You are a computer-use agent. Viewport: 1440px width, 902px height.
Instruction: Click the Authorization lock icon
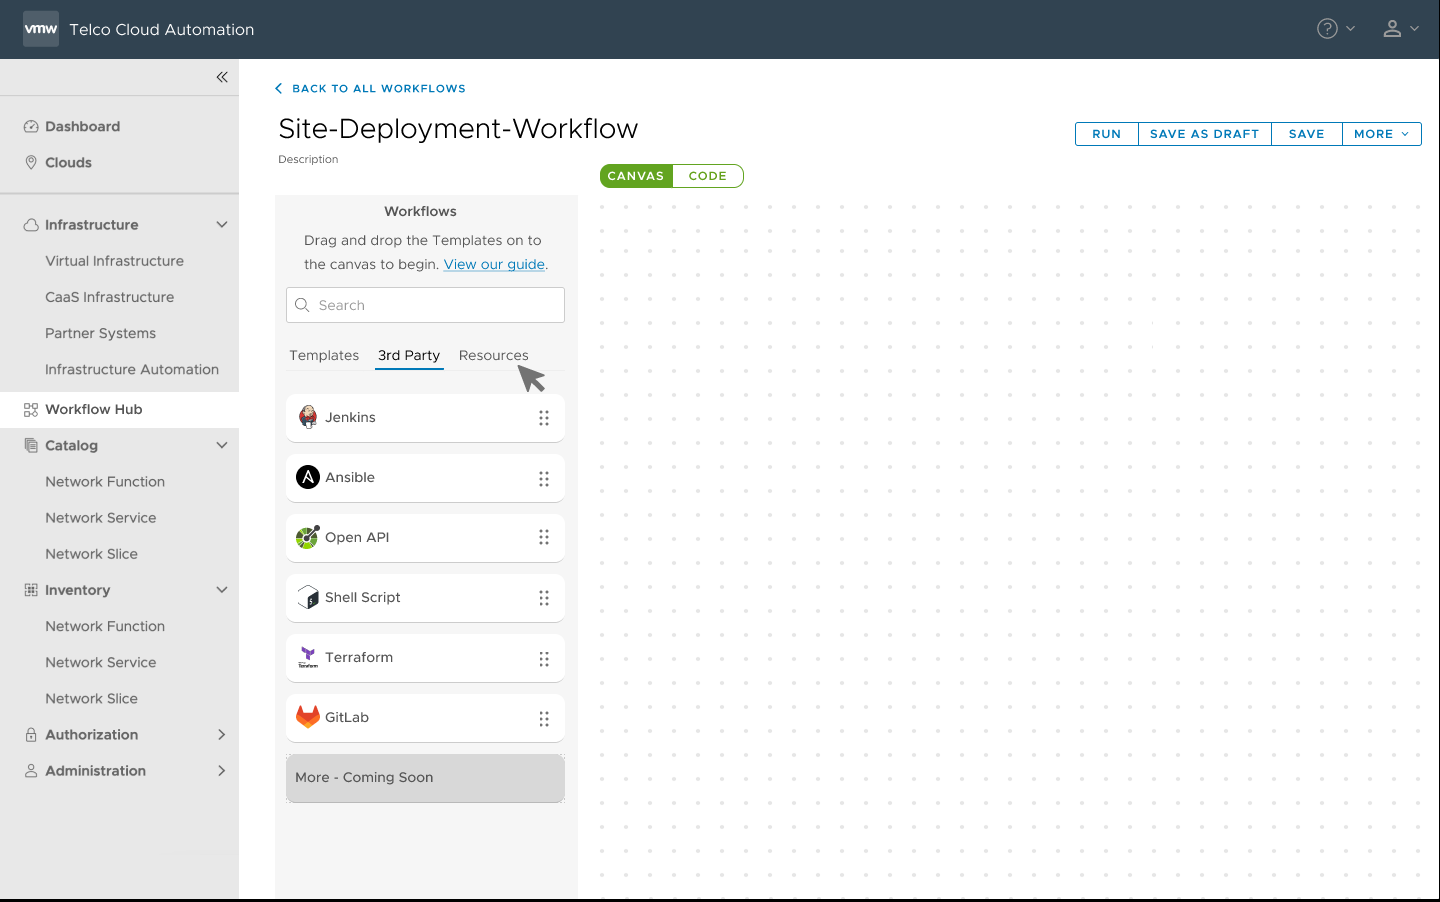tap(31, 735)
